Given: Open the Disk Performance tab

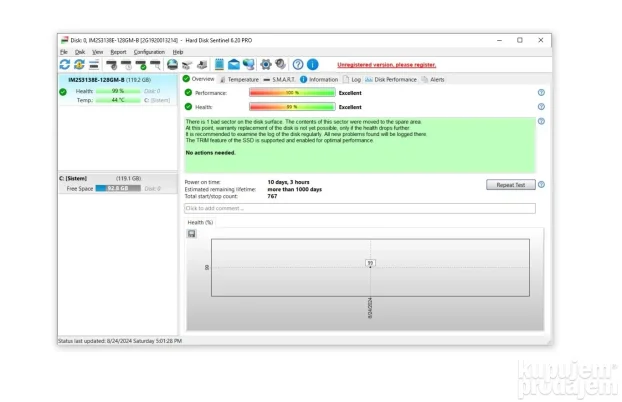Looking at the screenshot, I should [391, 79].
